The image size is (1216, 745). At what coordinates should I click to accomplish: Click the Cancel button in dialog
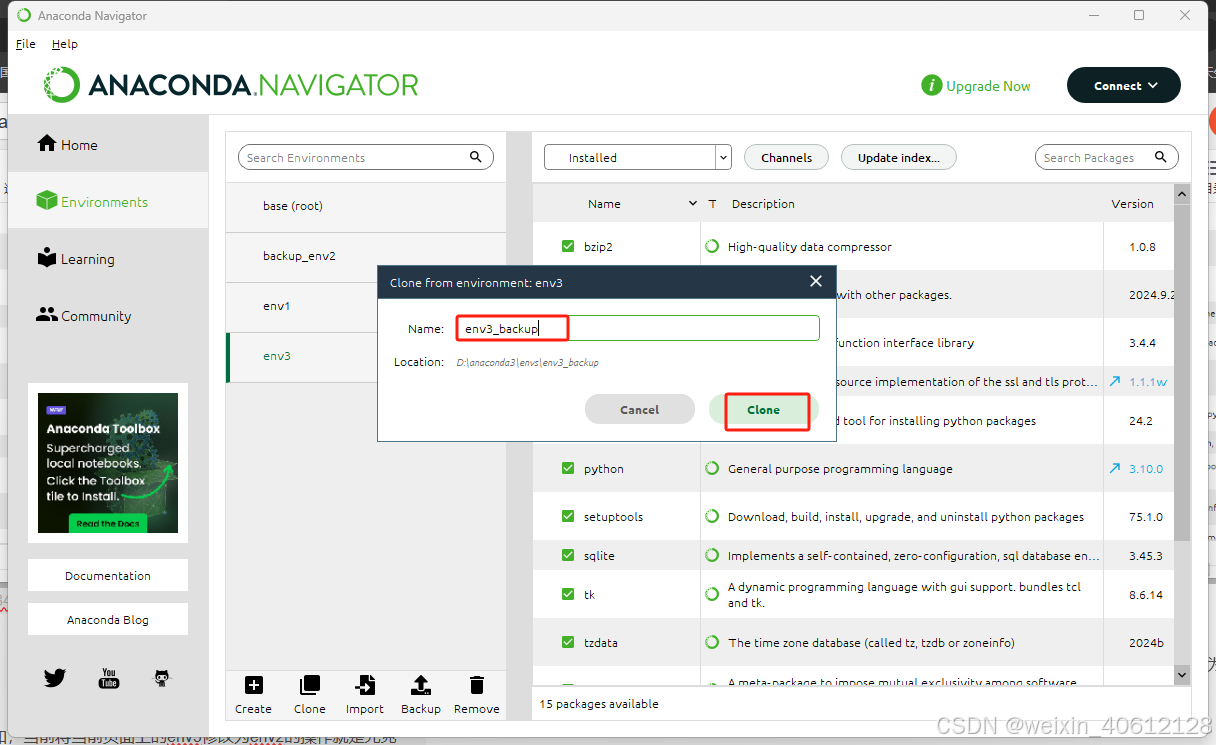(640, 409)
